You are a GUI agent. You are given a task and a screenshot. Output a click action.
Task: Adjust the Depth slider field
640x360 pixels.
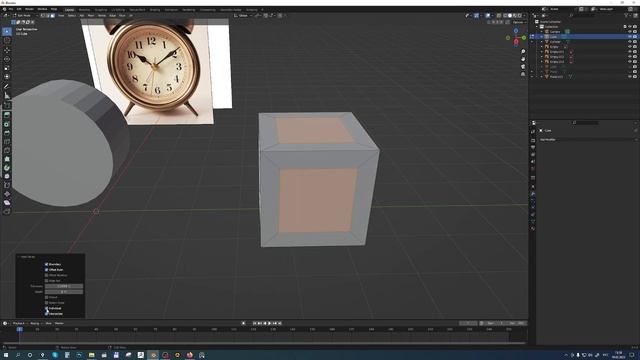click(64, 292)
